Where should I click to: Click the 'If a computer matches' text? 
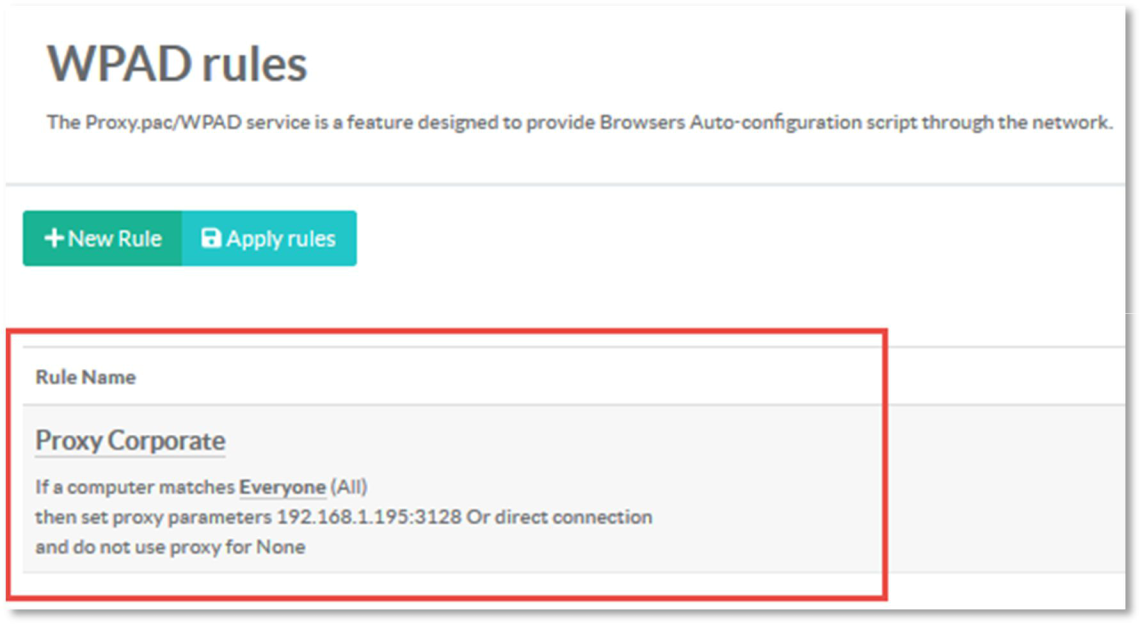tap(135, 488)
